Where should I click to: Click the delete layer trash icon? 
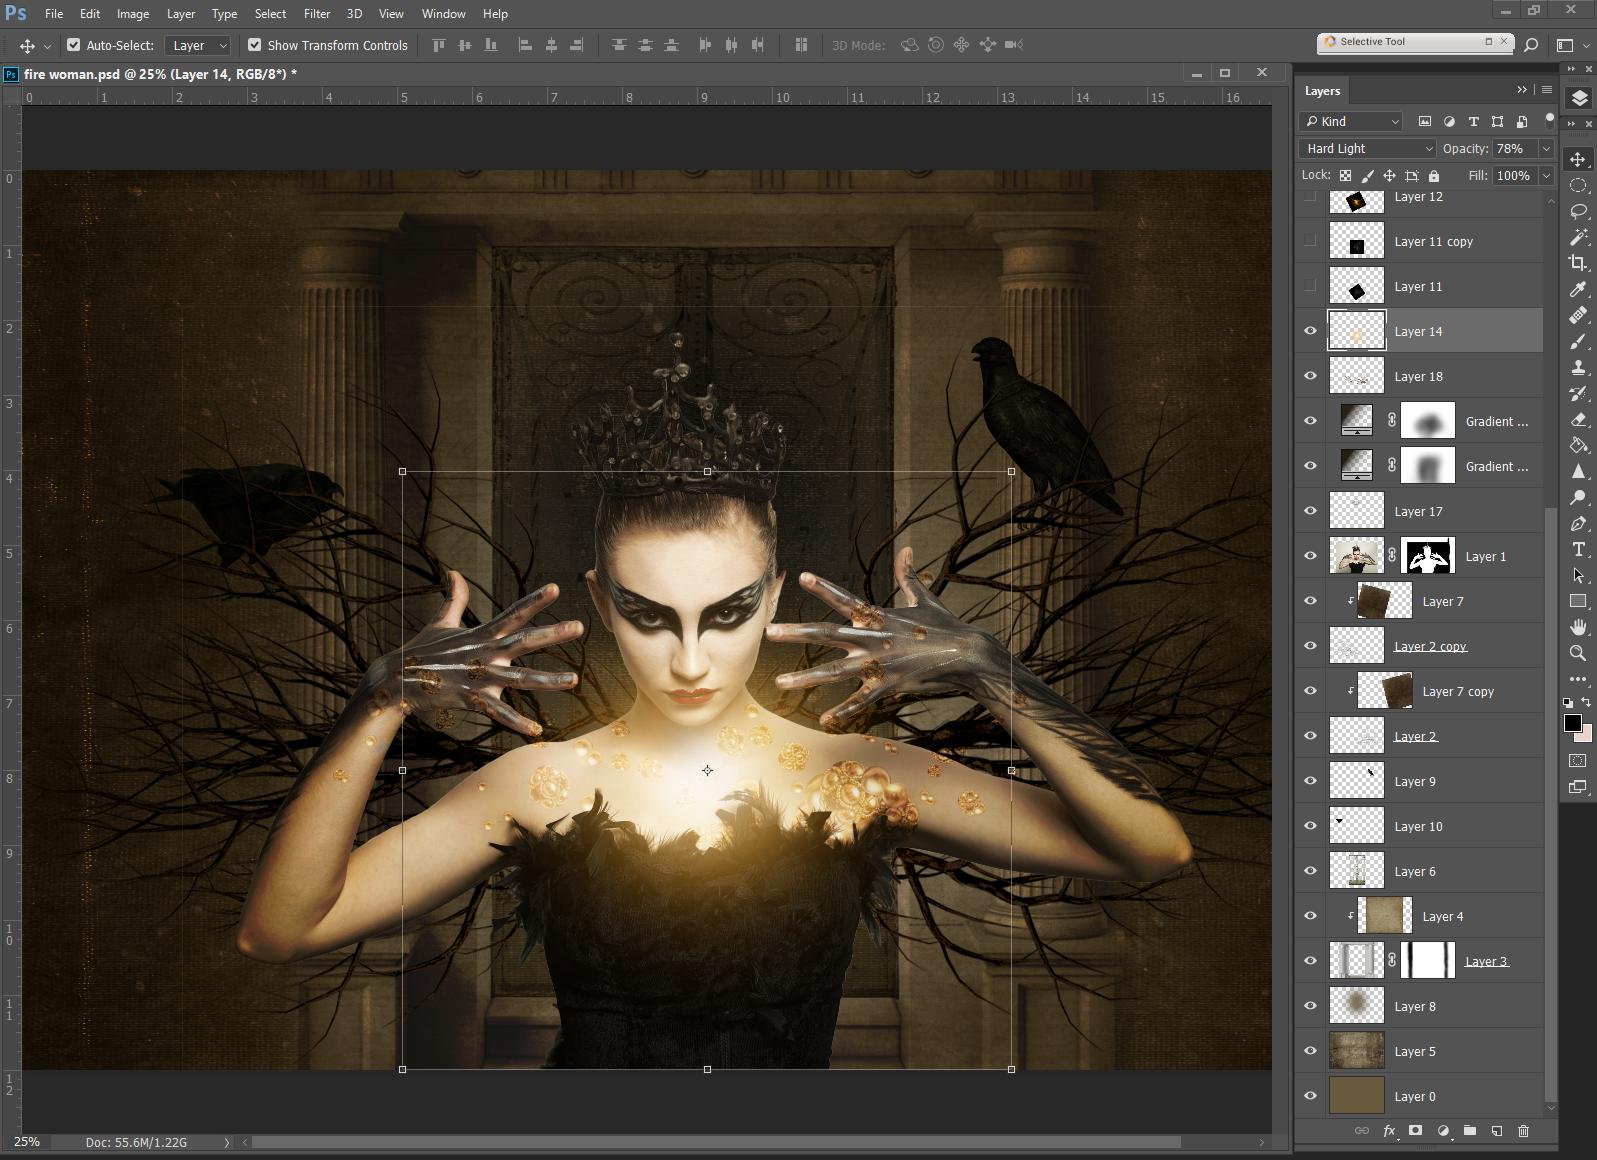coord(1523,1131)
